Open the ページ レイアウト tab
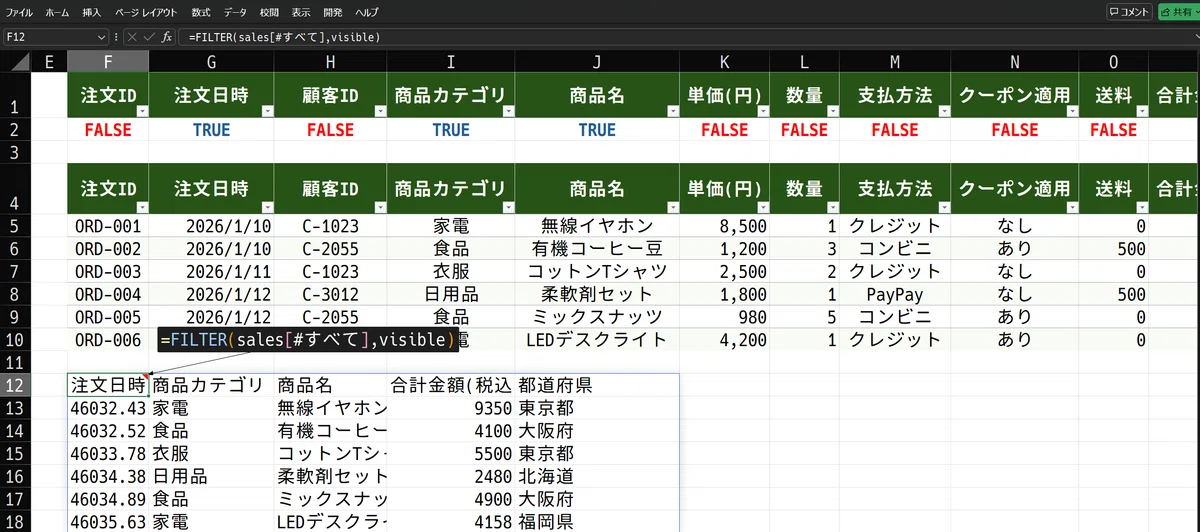The image size is (1200, 532). tap(146, 12)
